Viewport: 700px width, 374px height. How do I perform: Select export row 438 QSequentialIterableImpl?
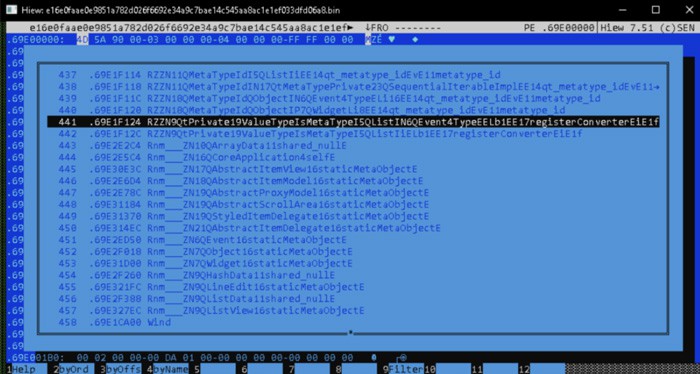pos(353,87)
